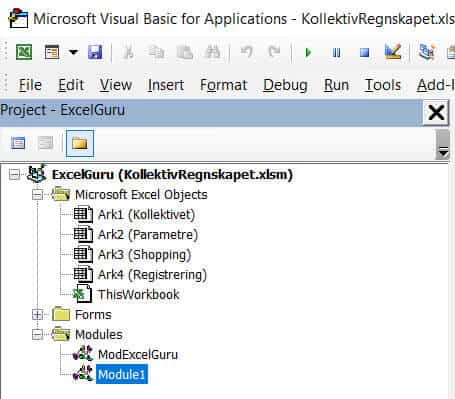455x399 pixels.
Task: Open the Debug menu
Action: 285,85
